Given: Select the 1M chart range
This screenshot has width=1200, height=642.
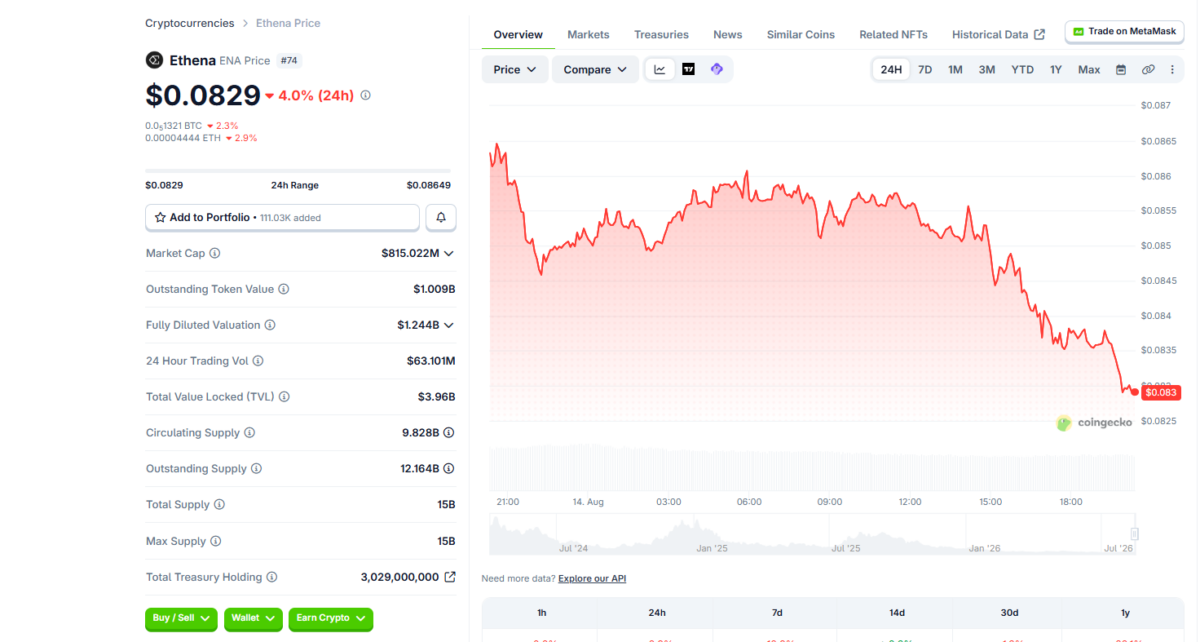Looking at the screenshot, I should [955, 69].
